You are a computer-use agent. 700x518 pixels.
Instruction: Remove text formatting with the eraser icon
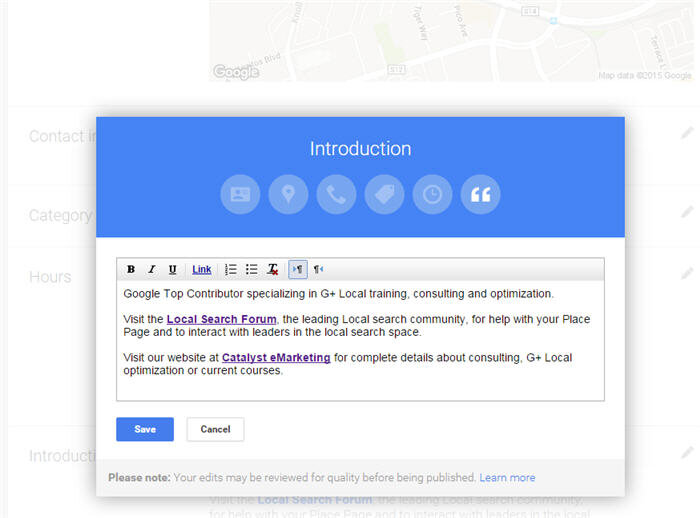[272, 269]
